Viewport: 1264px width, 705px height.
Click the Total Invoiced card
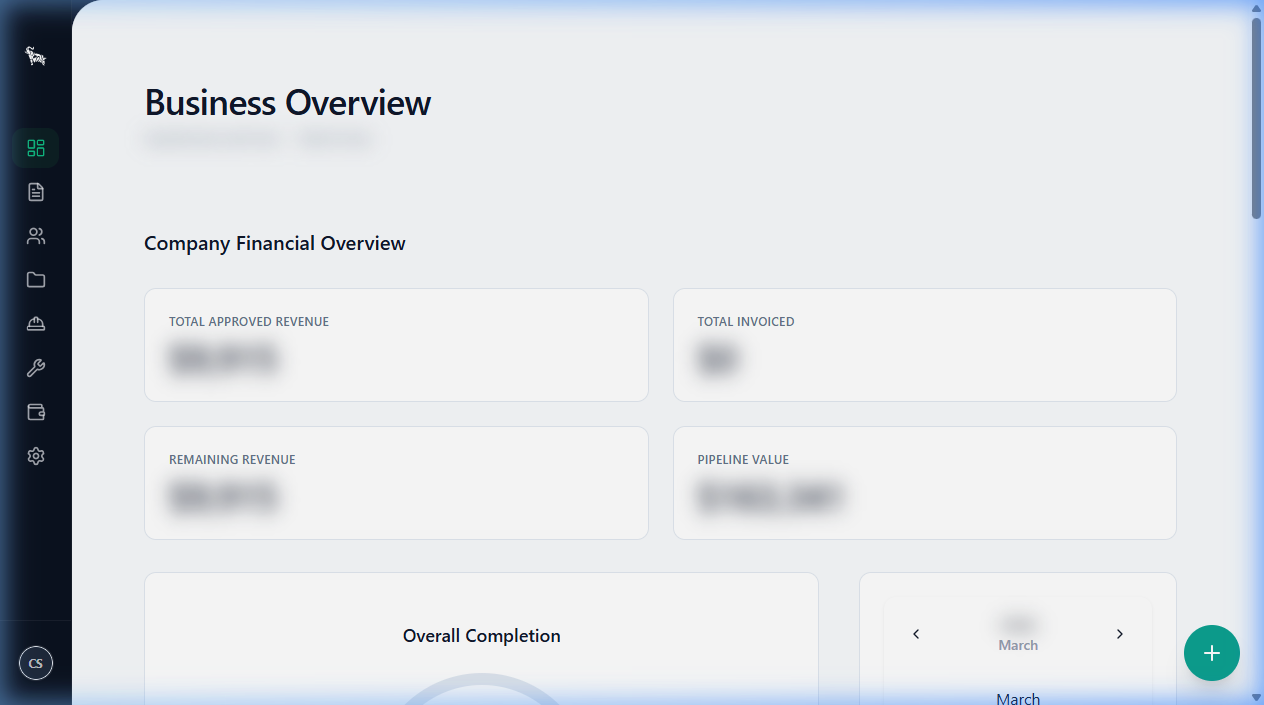924,345
